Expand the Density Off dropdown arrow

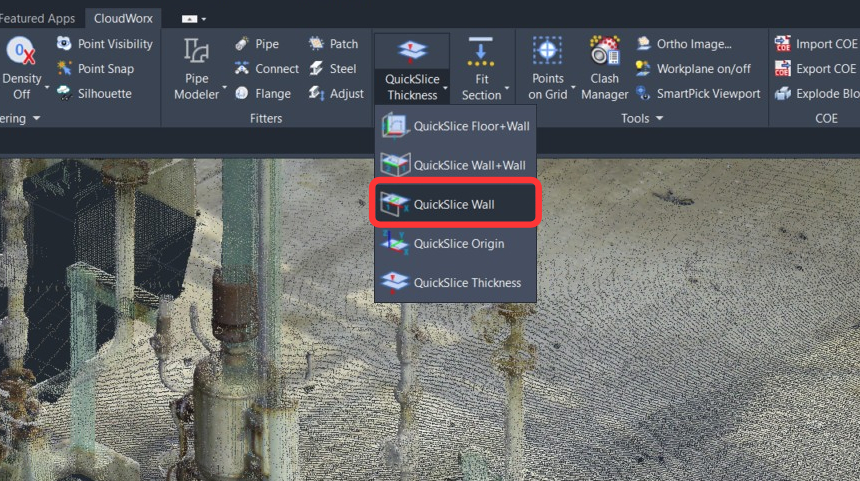47,87
